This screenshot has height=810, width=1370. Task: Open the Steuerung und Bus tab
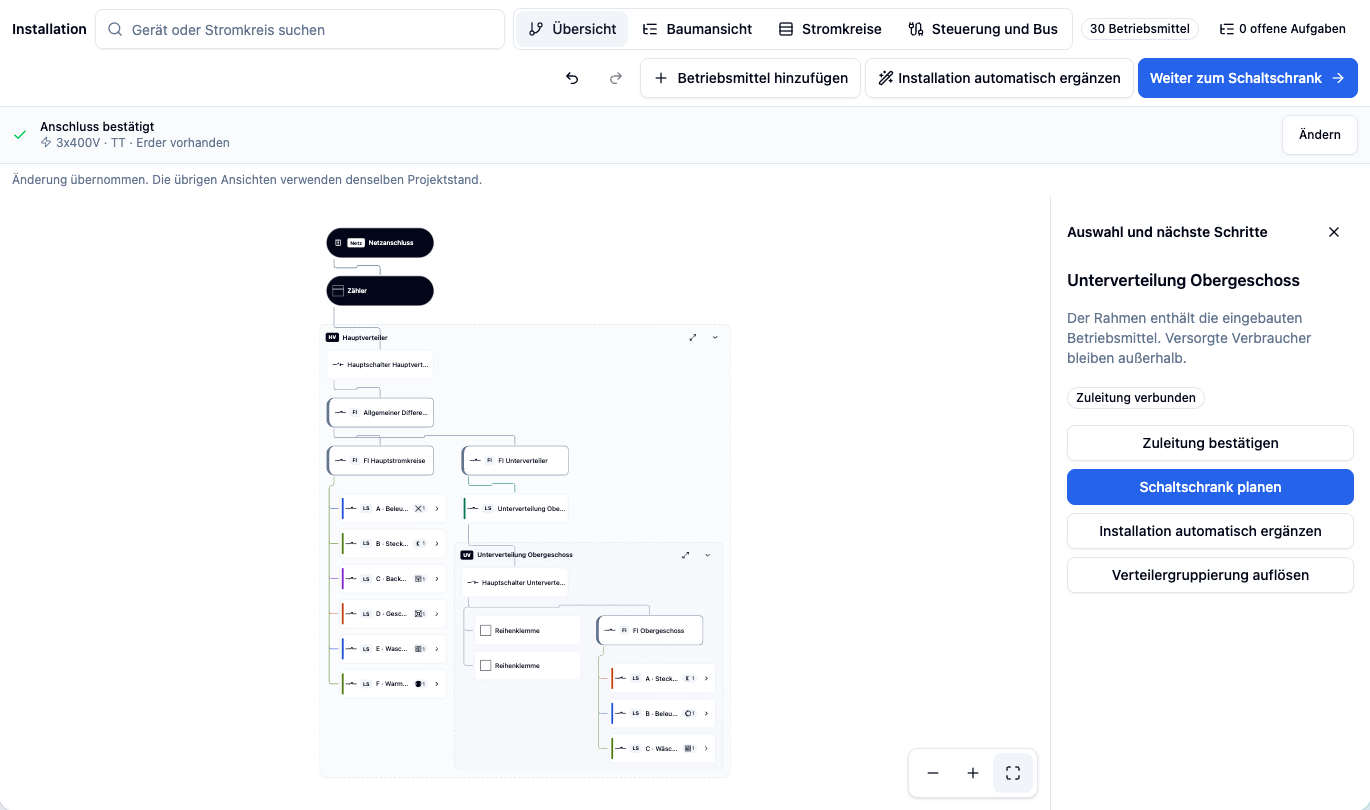(983, 29)
